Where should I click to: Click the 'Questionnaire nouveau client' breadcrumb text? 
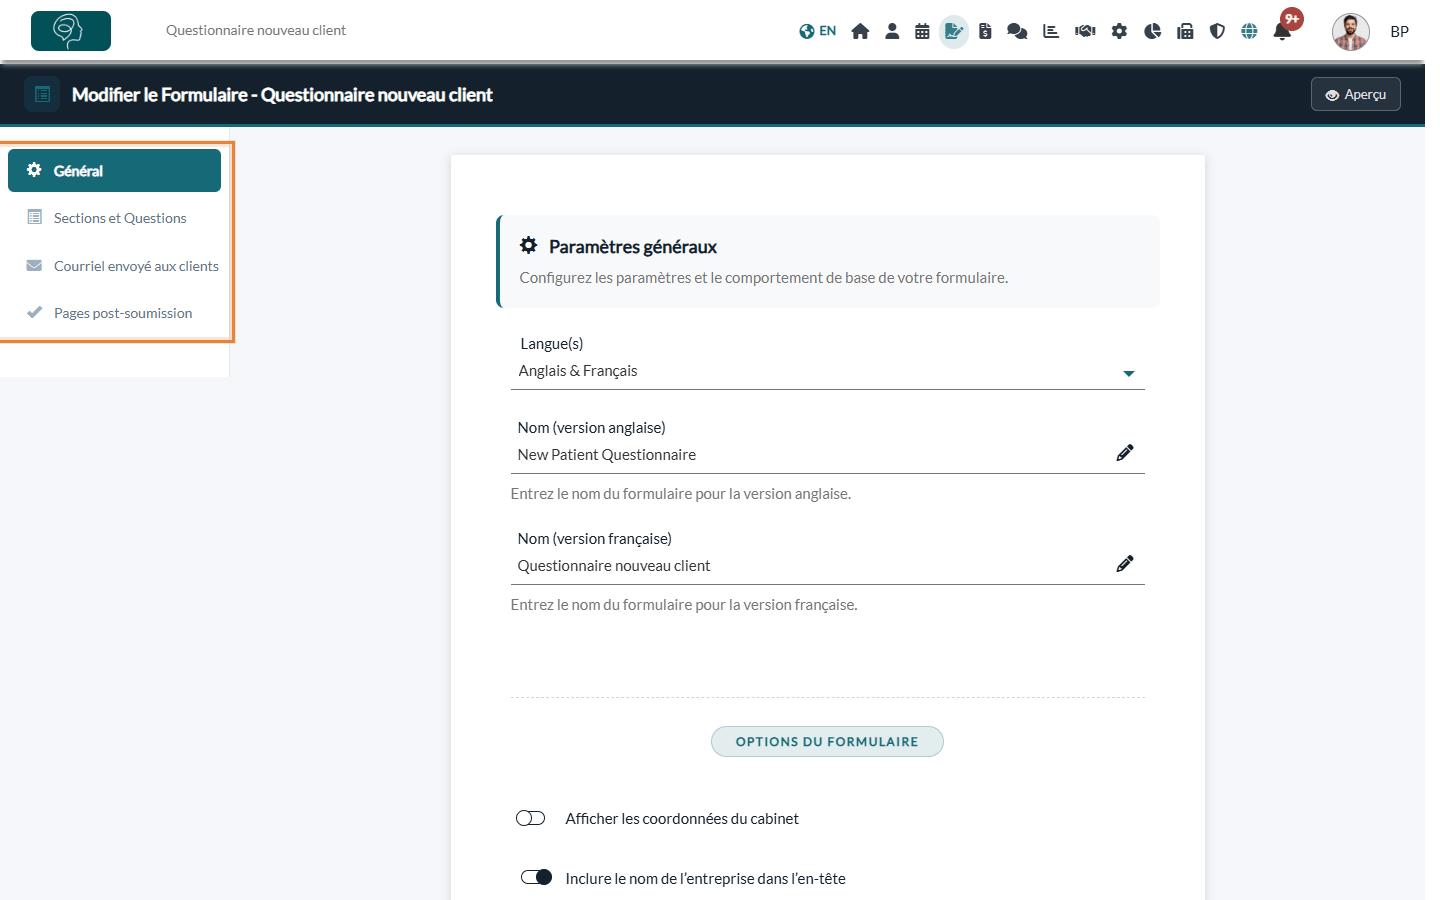[x=256, y=30]
